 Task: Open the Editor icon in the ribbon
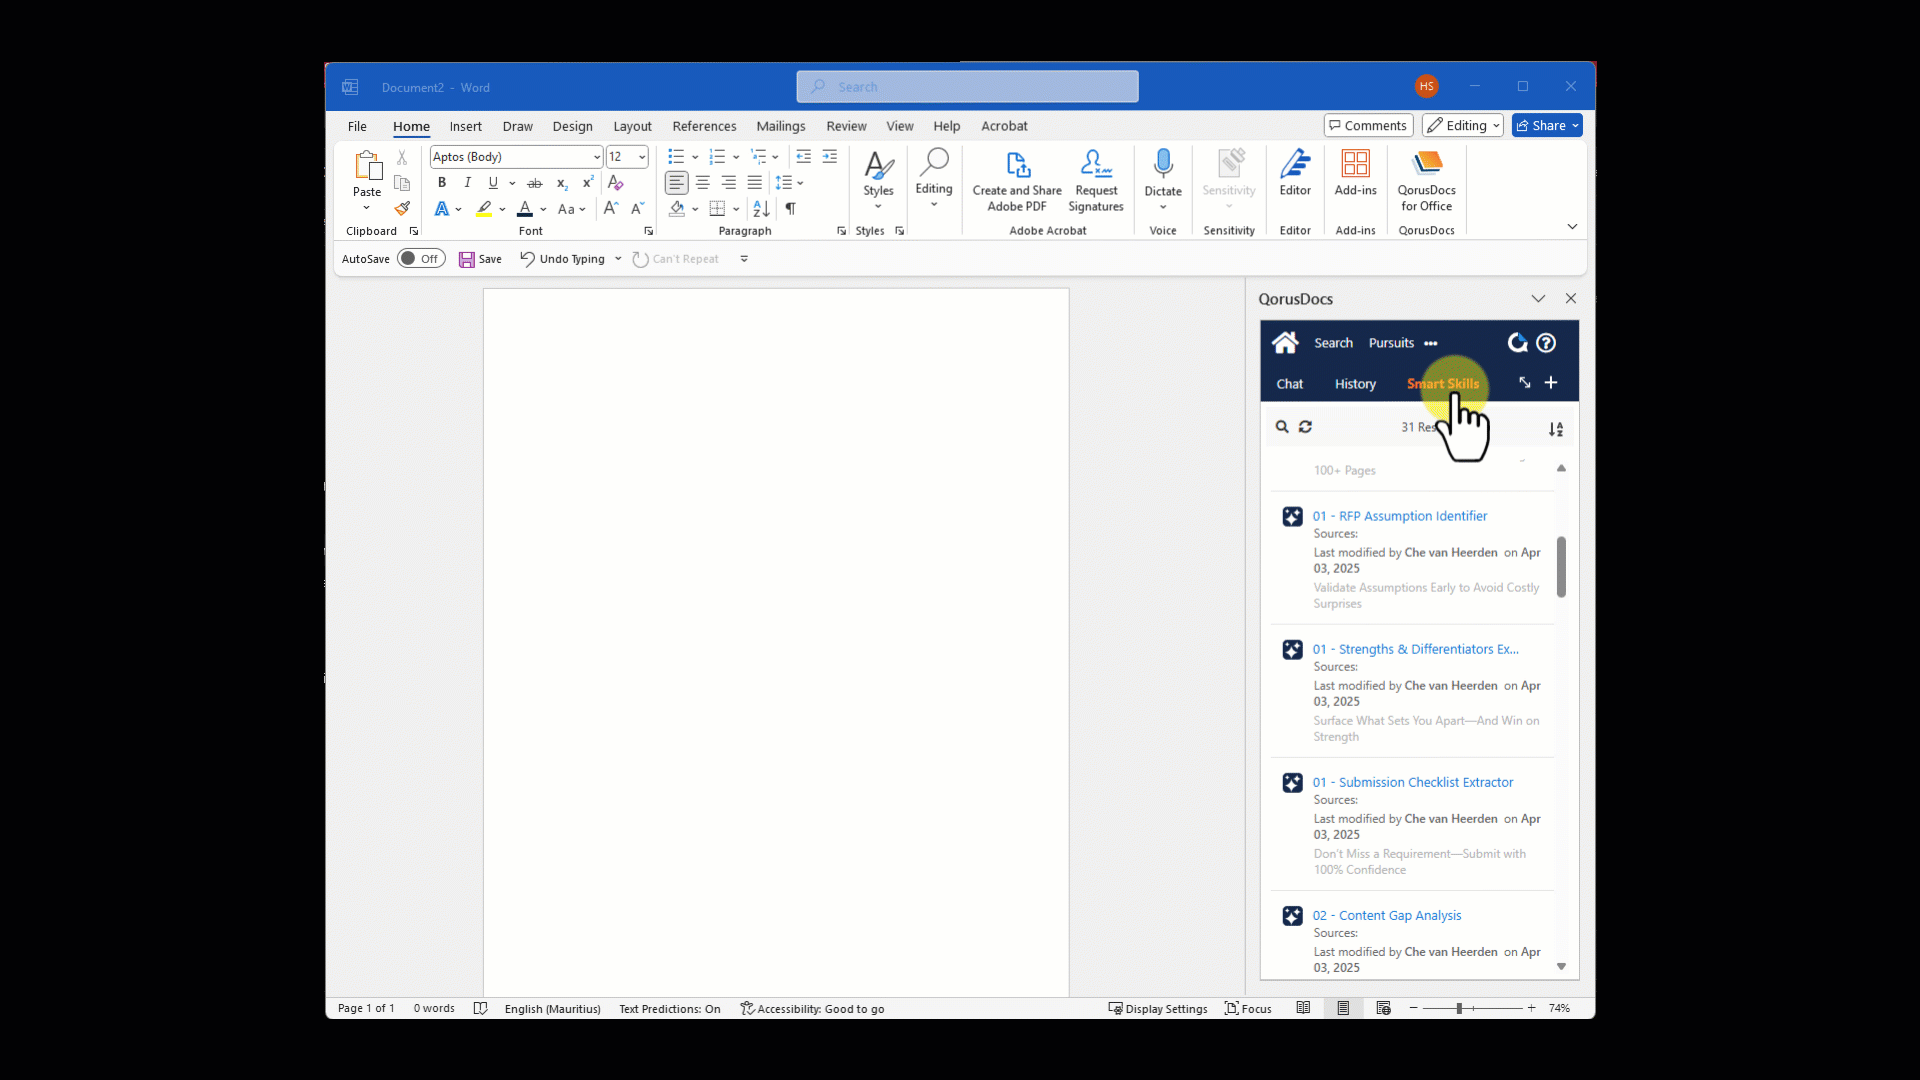(1295, 164)
